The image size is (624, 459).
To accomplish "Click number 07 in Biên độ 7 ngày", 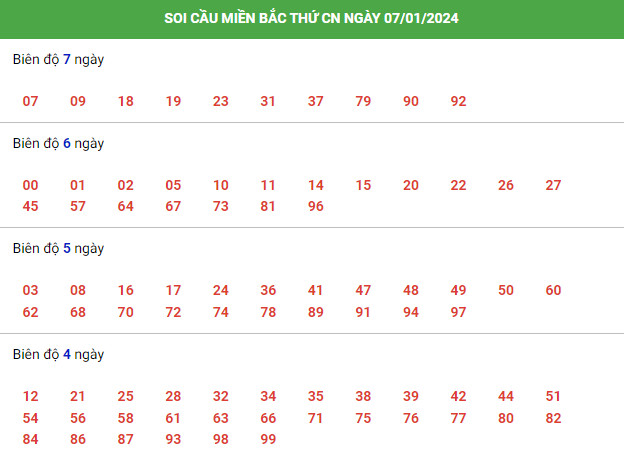I will coord(30,101).
